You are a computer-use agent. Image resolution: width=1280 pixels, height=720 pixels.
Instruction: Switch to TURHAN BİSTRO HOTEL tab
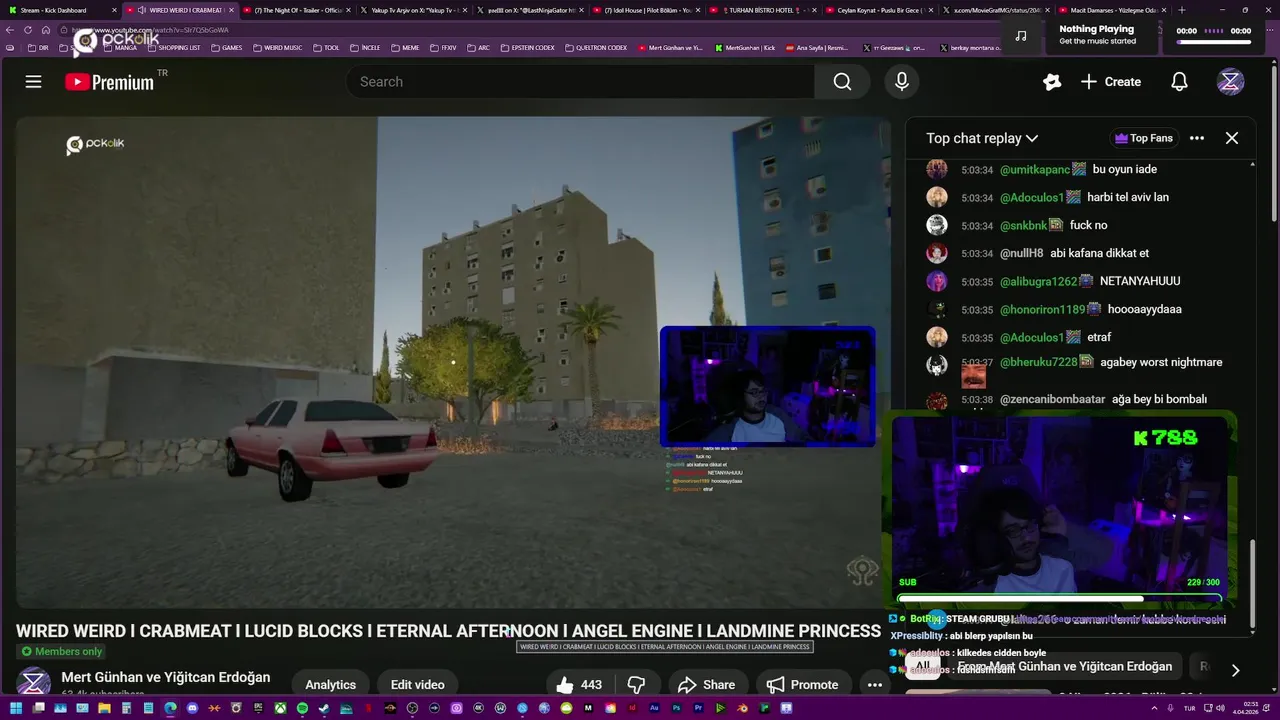coord(762,10)
